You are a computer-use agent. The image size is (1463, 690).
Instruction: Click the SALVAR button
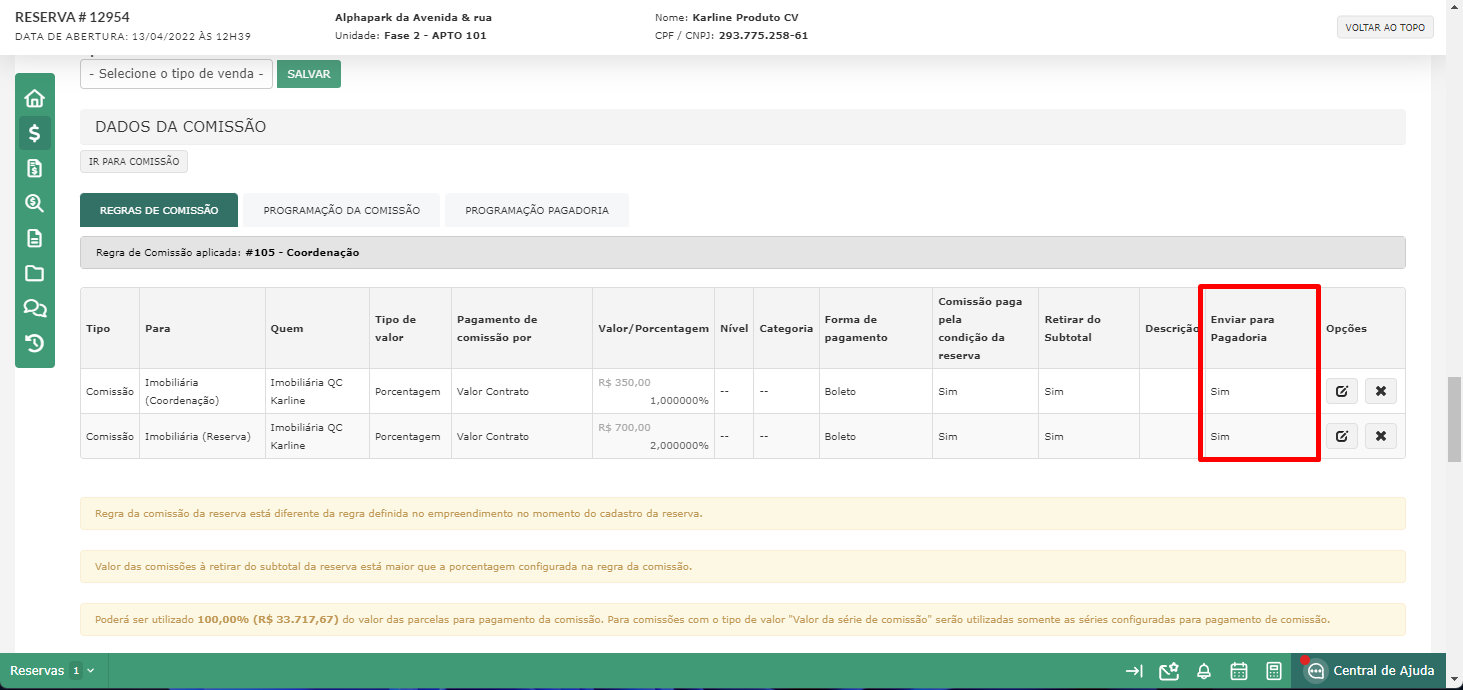pos(309,74)
